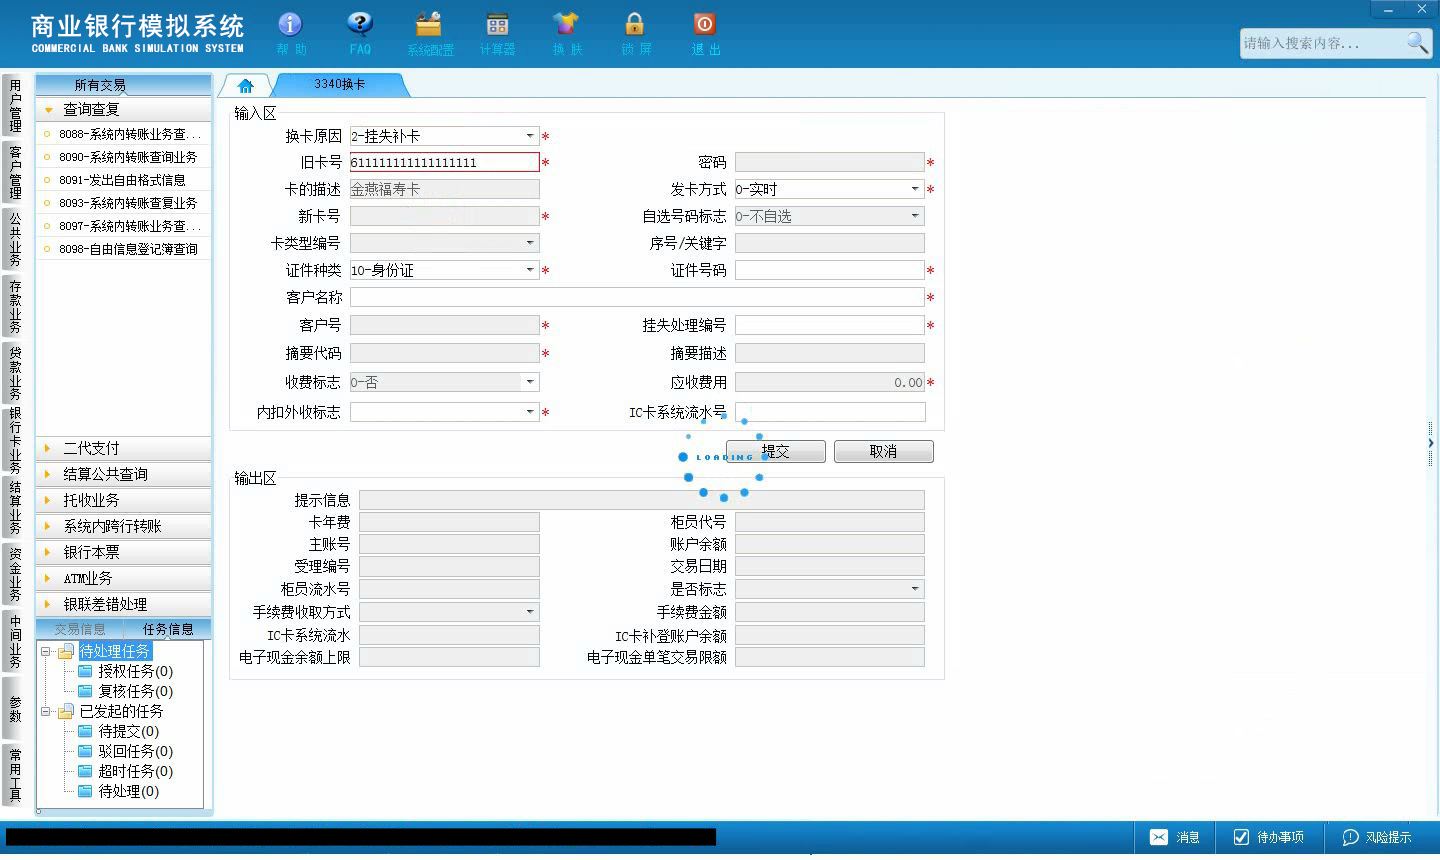Click the 证件号码 input field
The width and height of the screenshot is (1440, 860).
(x=830, y=270)
